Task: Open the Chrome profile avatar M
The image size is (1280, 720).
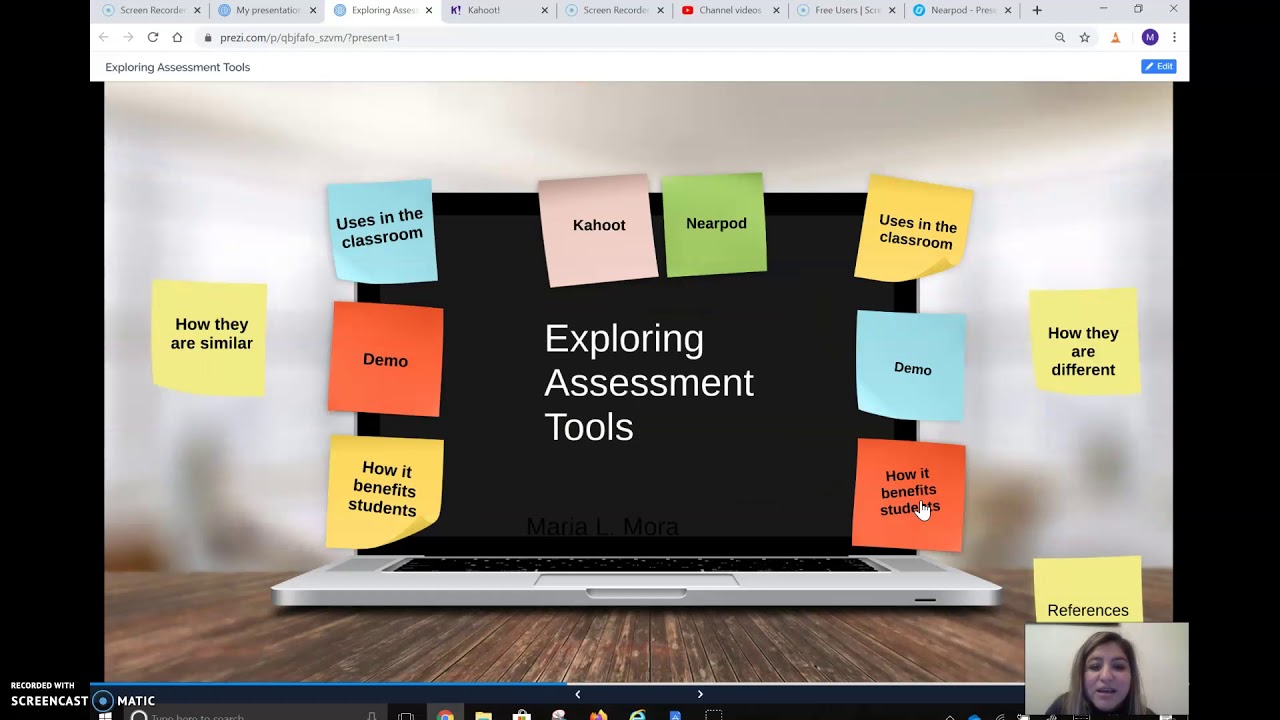Action: tap(1150, 37)
